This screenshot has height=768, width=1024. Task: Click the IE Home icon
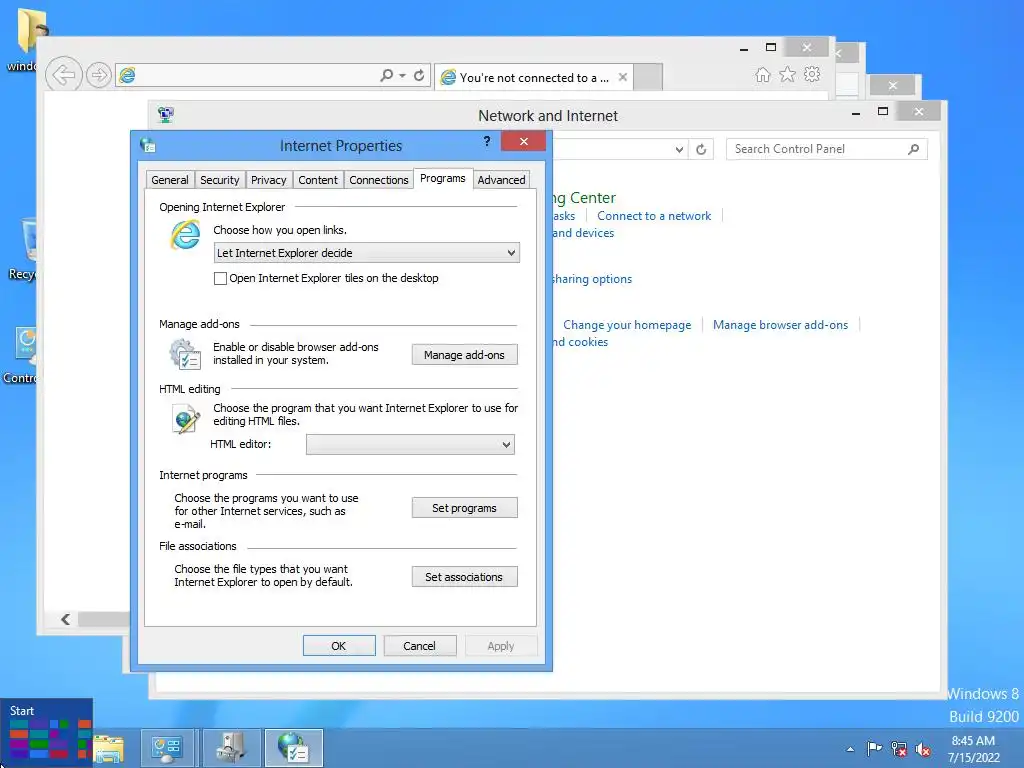(x=763, y=74)
